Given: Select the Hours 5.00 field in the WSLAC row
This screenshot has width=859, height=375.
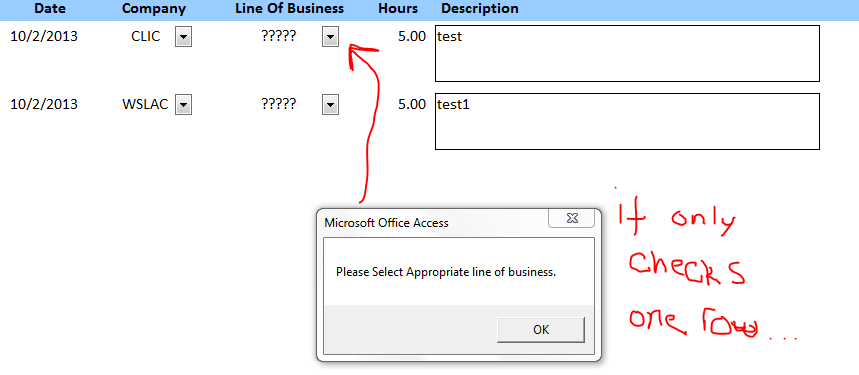Looking at the screenshot, I should 411,105.
